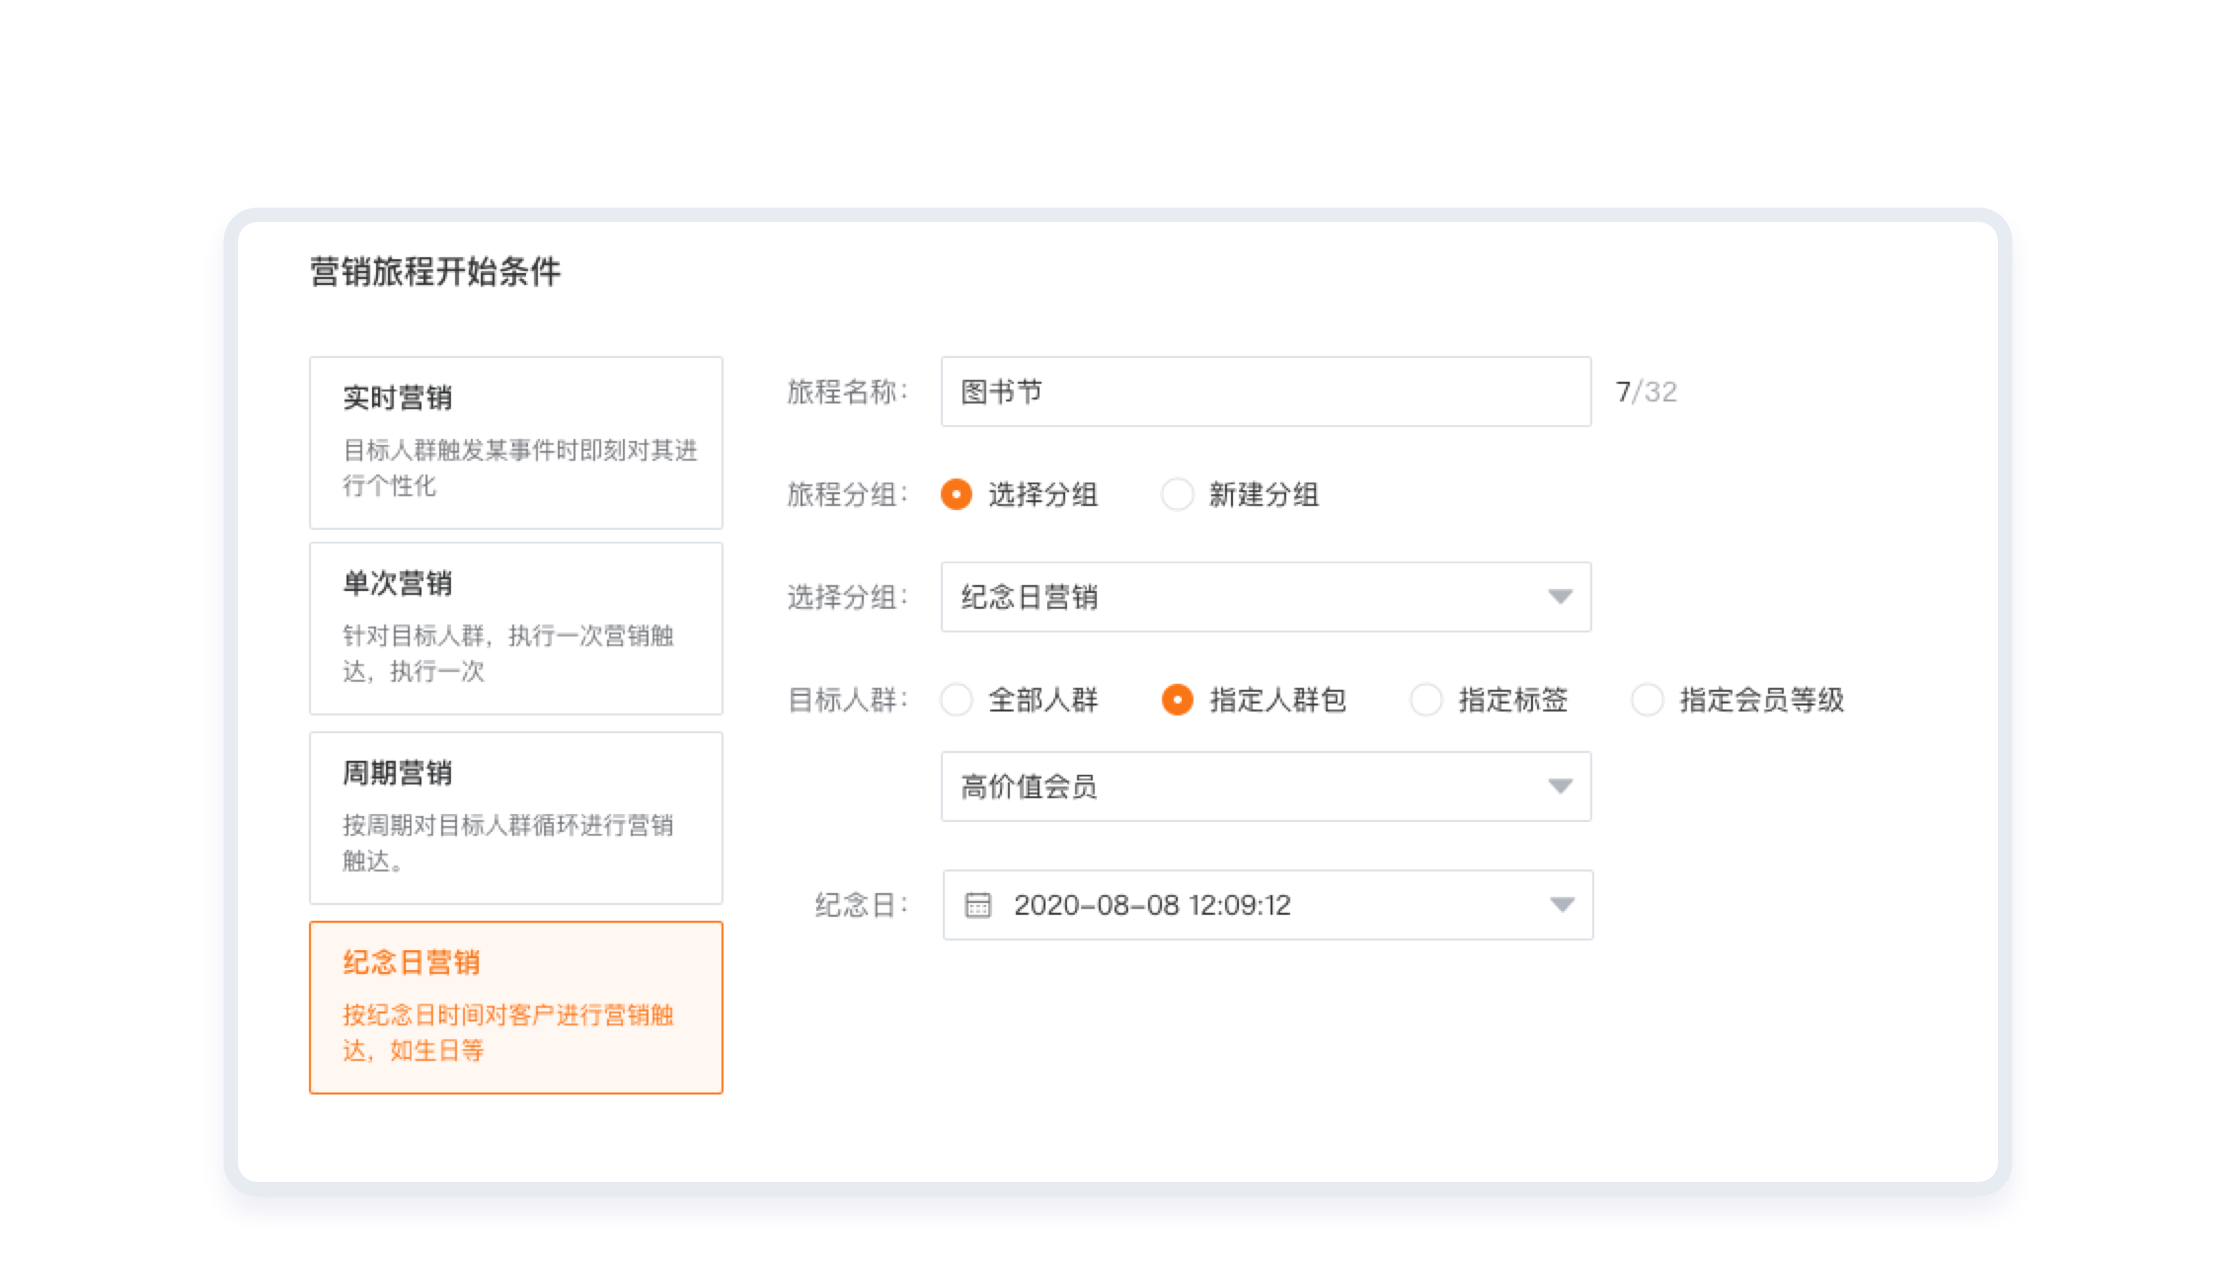Click the description 针对目标人群，执行一次营销触达，执行一次
This screenshot has width=2236, height=1276.
[508, 653]
